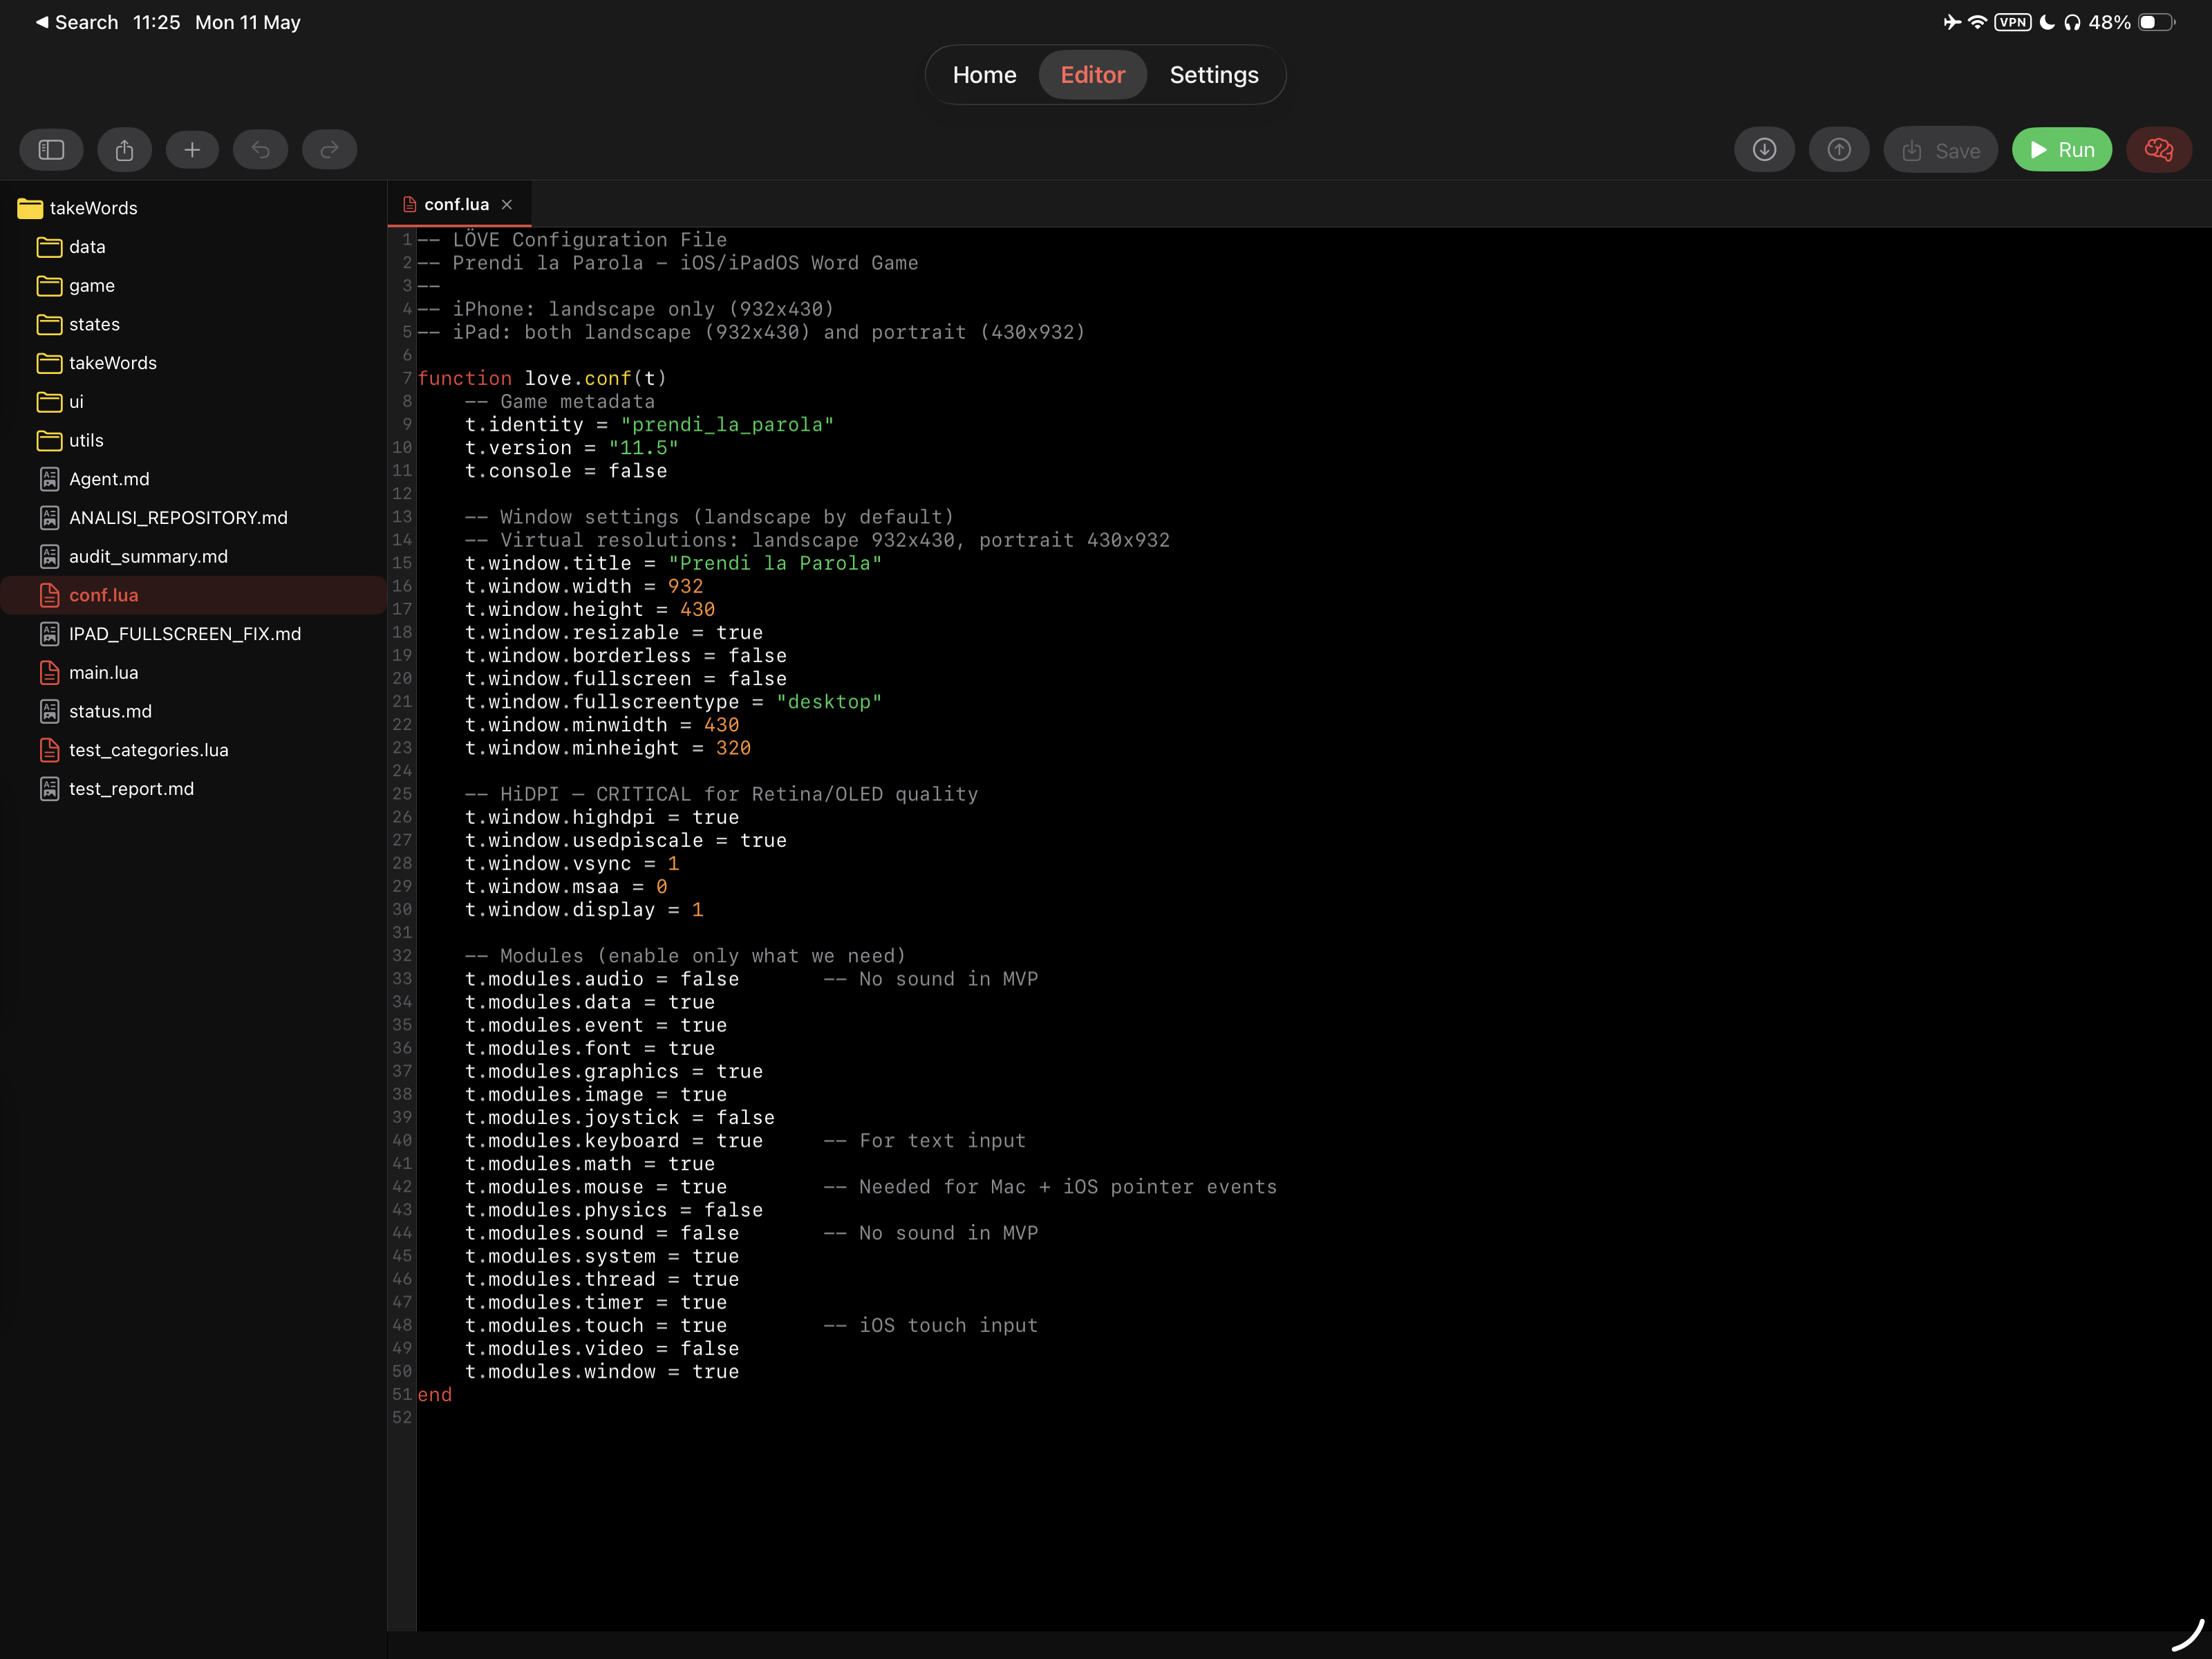Open IPAD_FULLSCREEN_FIX.md file
Image resolution: width=2212 pixels, height=1659 pixels.
click(x=185, y=634)
